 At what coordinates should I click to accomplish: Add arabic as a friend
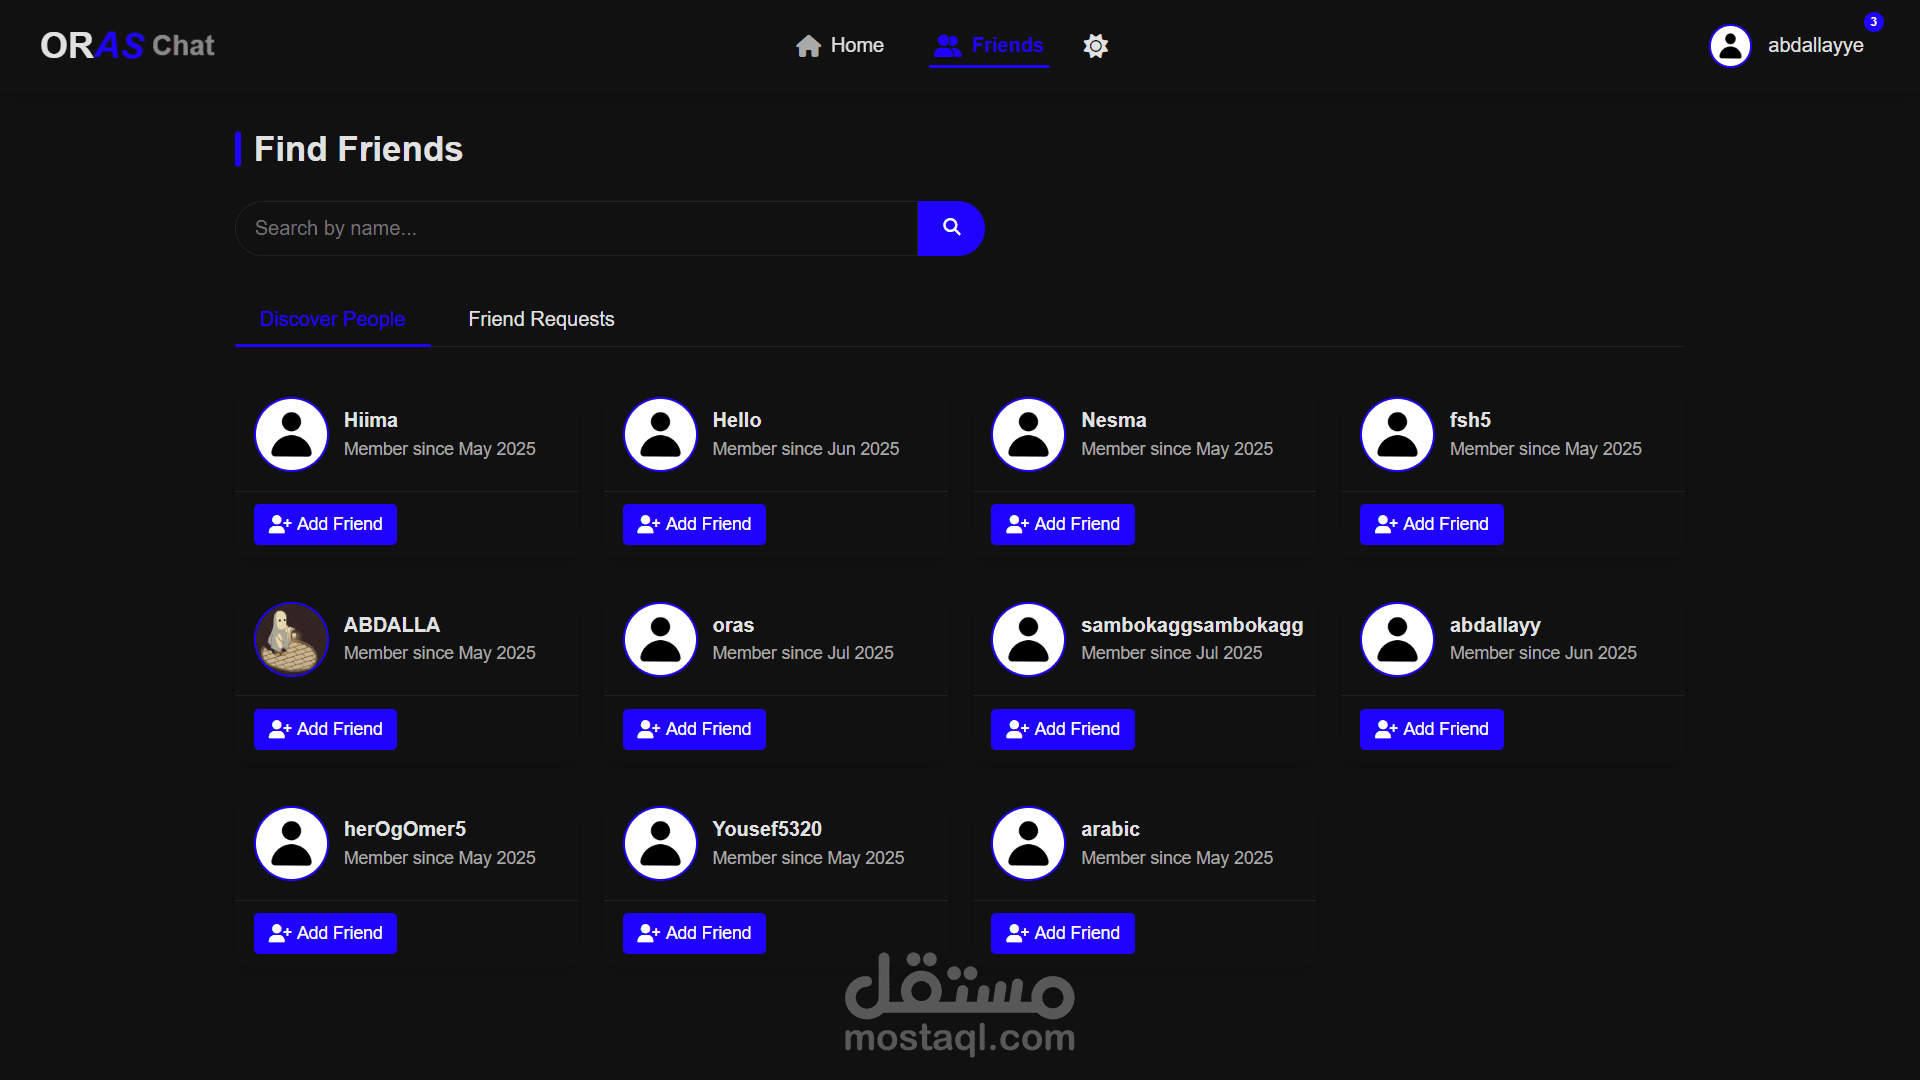(x=1062, y=933)
